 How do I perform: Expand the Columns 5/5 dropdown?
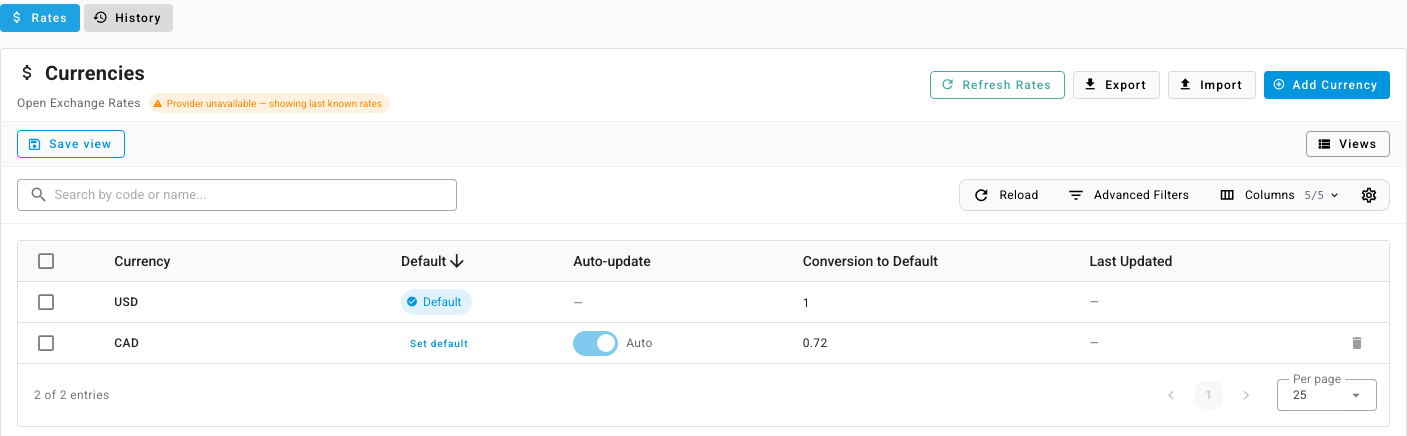point(1279,195)
